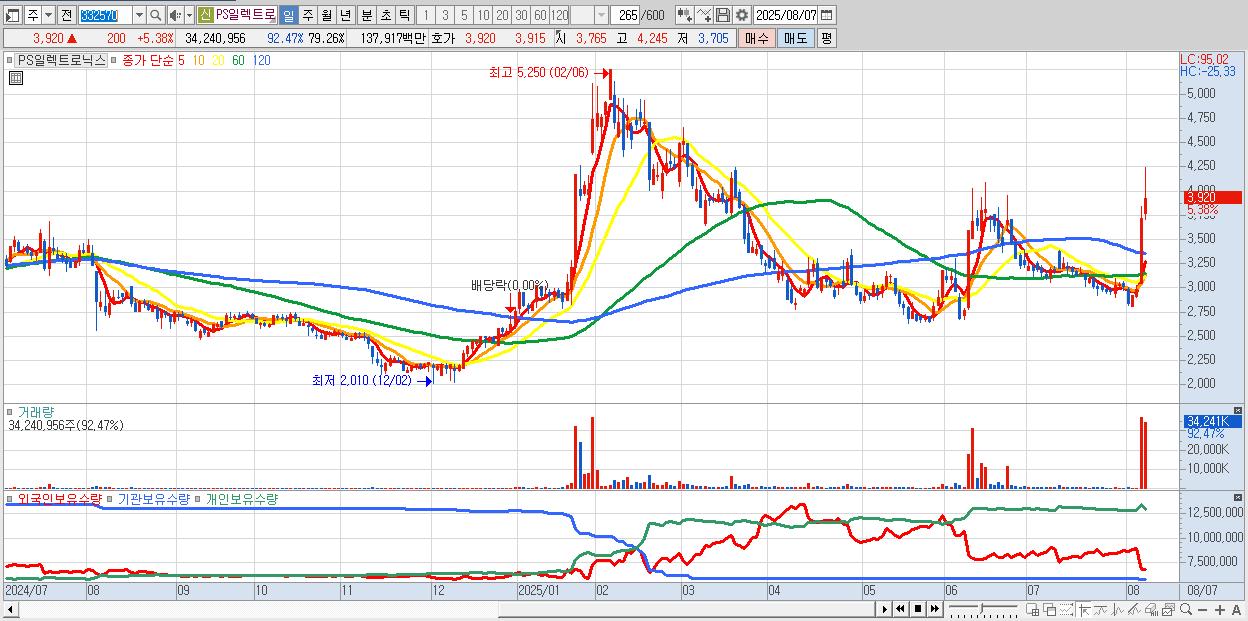Click the green 신 badge icon
This screenshot has height=621, width=1248.
pos(205,15)
